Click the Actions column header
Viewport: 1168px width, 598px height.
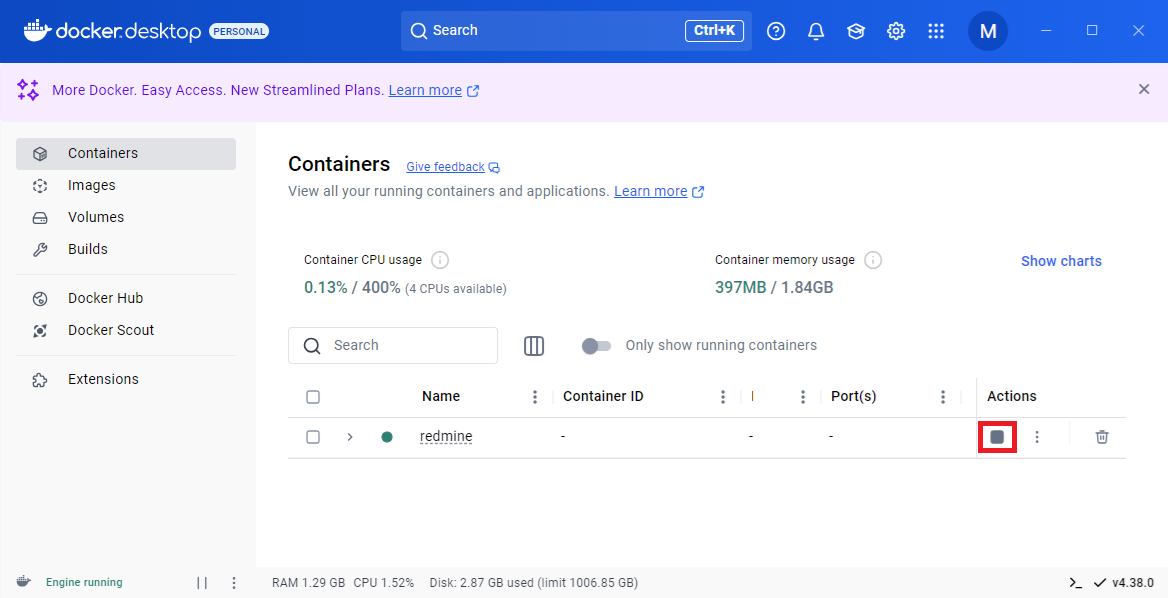coord(1012,397)
